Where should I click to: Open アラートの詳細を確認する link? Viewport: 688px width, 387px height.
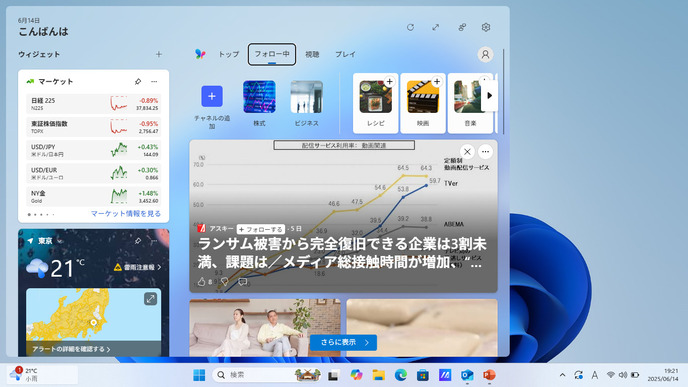tap(71, 349)
